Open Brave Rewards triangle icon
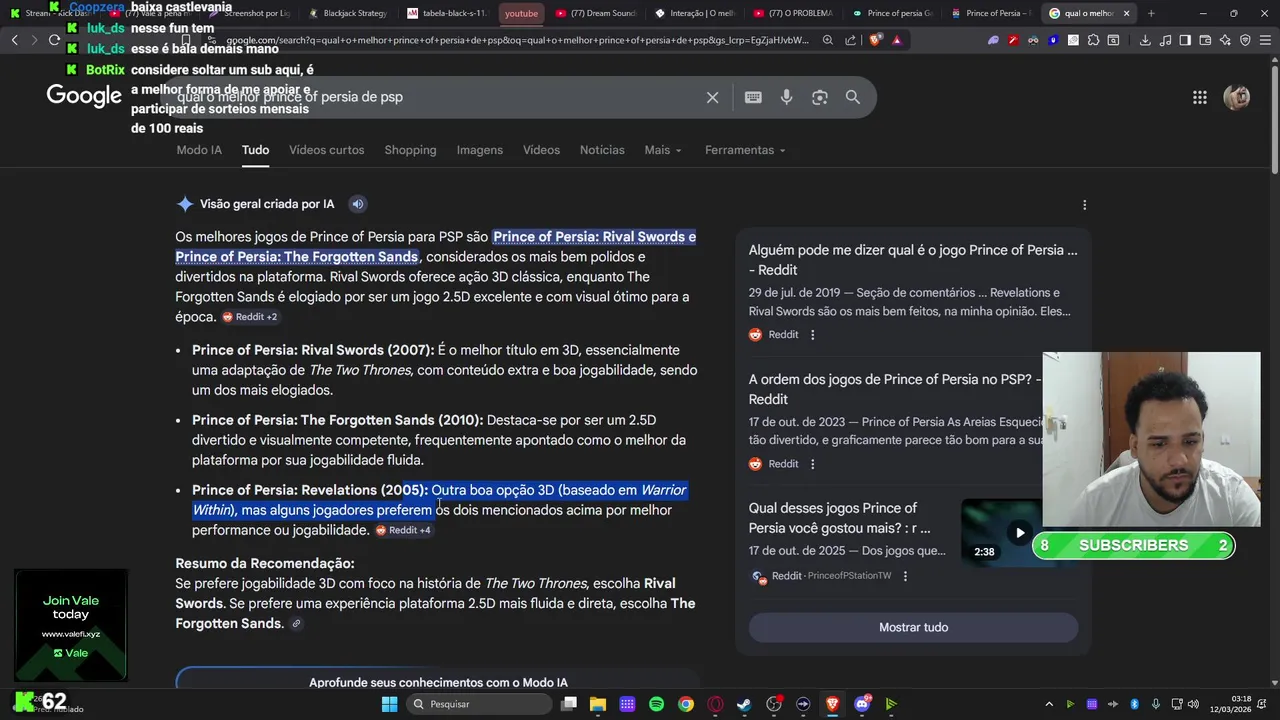The width and height of the screenshot is (1280, 720). 897,40
